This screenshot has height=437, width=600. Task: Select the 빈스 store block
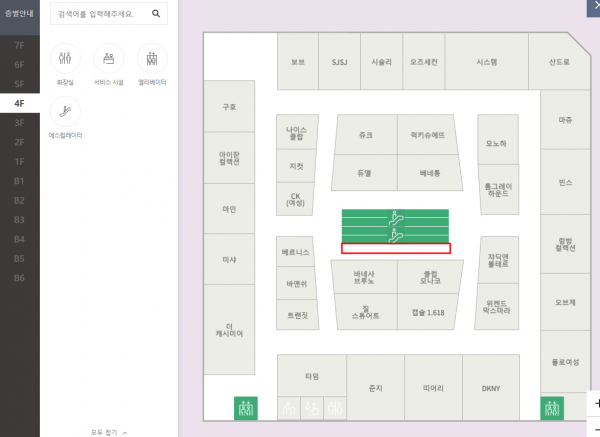(565, 182)
